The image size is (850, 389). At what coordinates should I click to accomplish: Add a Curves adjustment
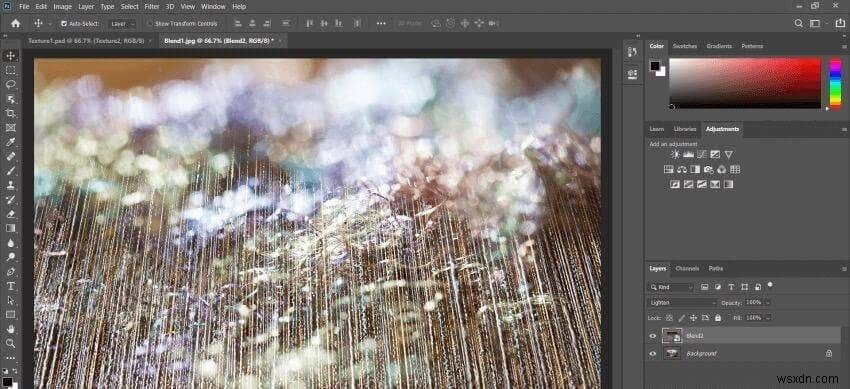point(702,154)
